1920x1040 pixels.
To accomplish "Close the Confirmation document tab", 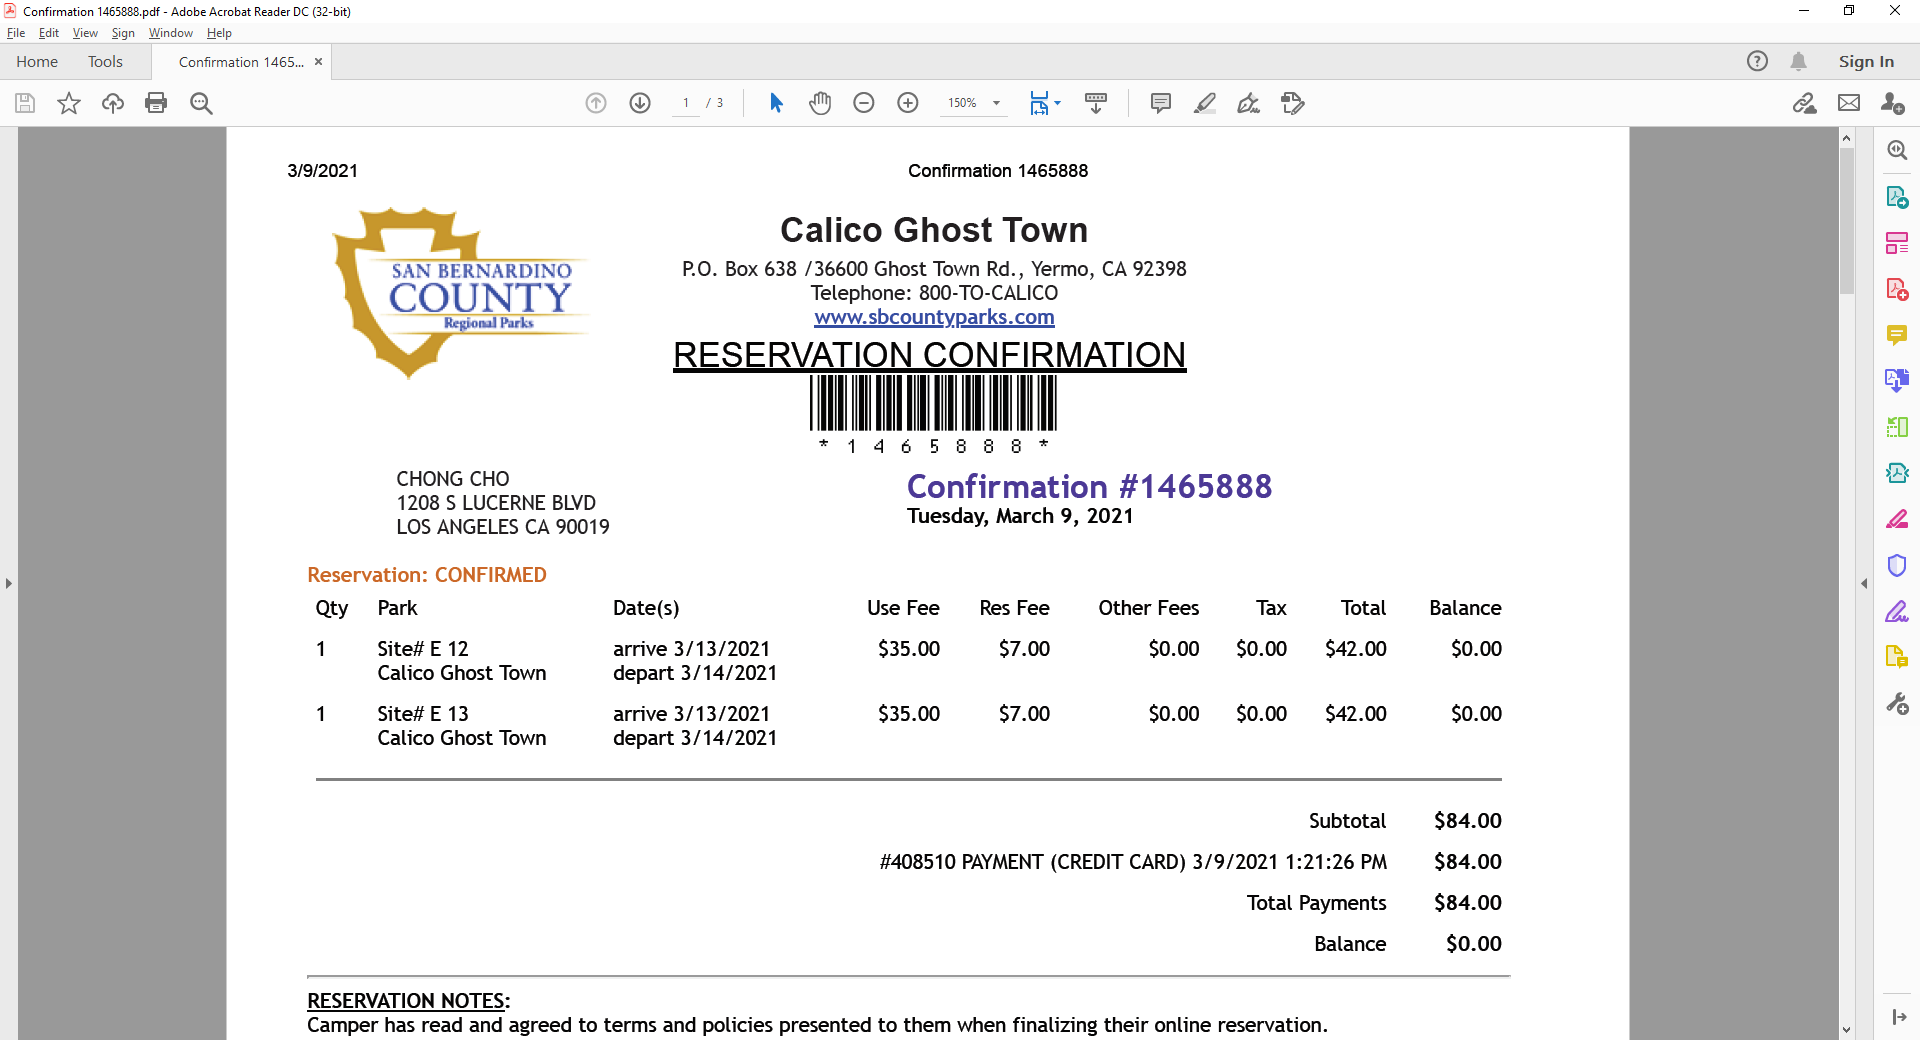I will tap(318, 61).
